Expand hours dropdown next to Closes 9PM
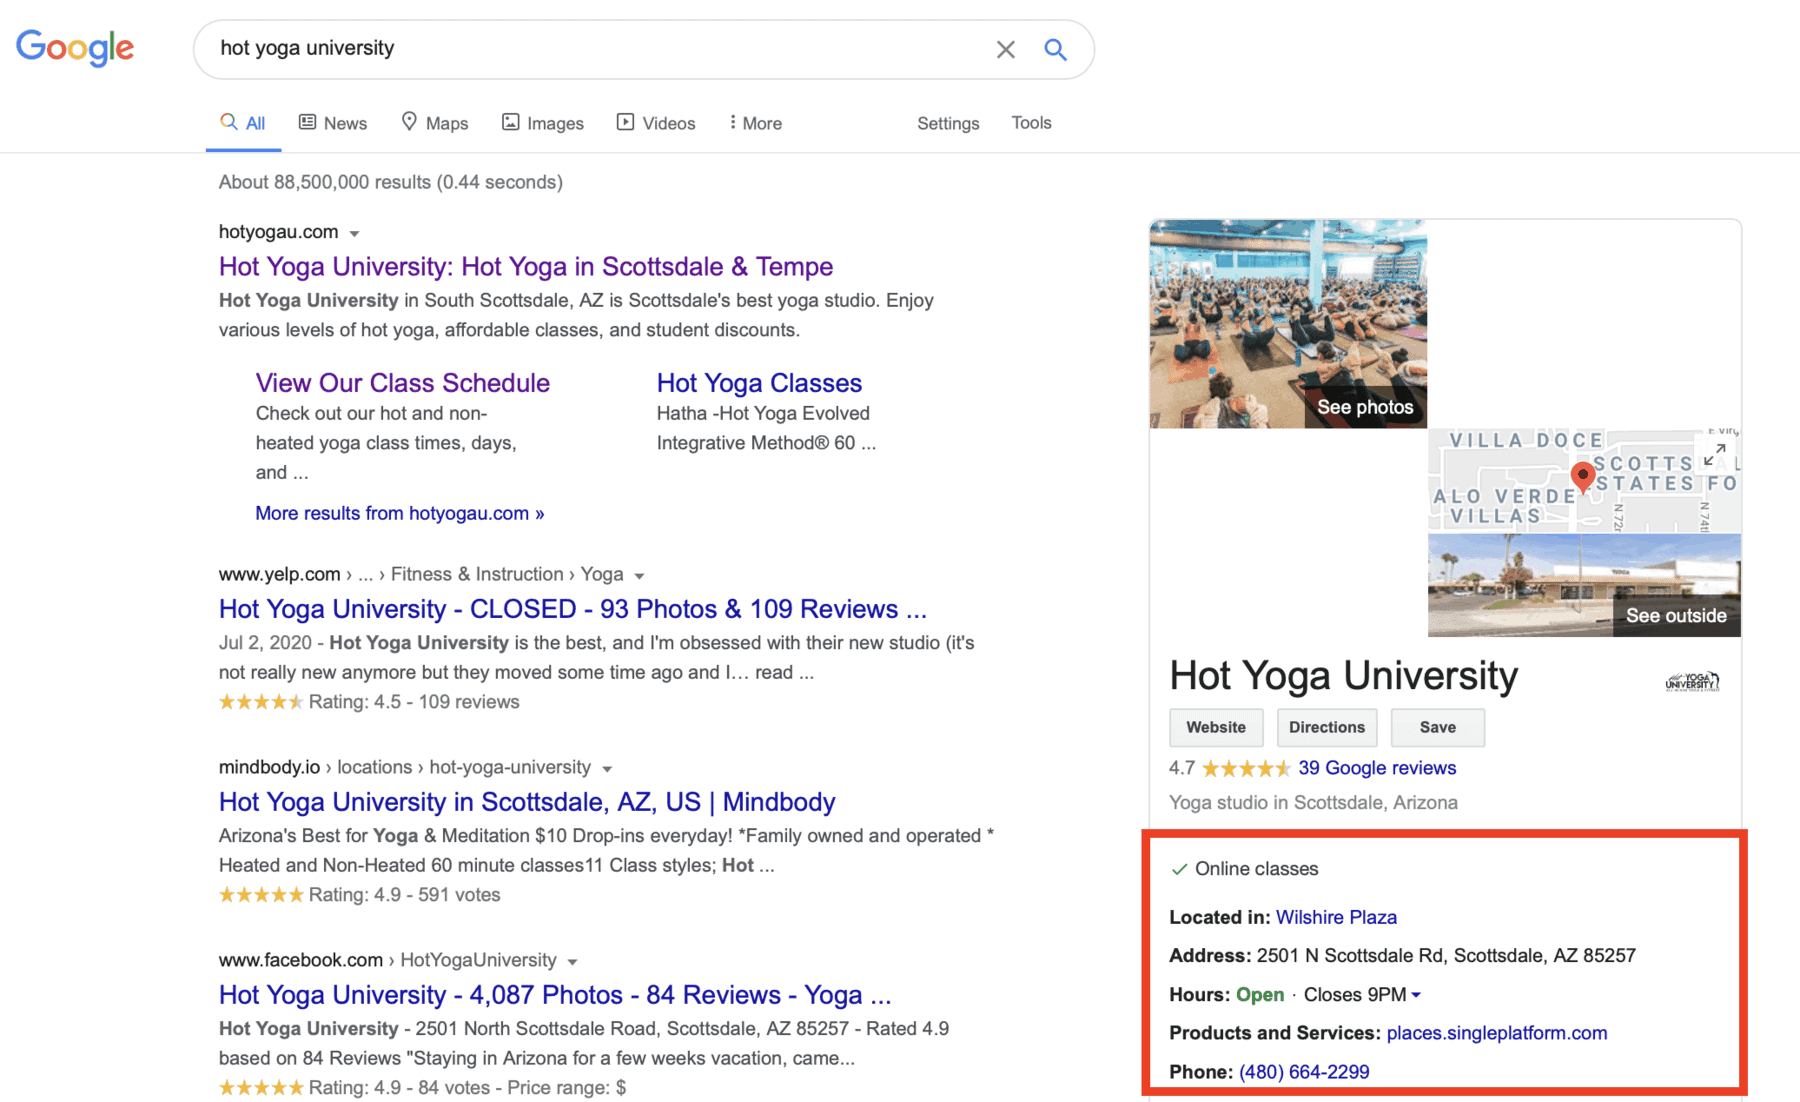 [1416, 995]
